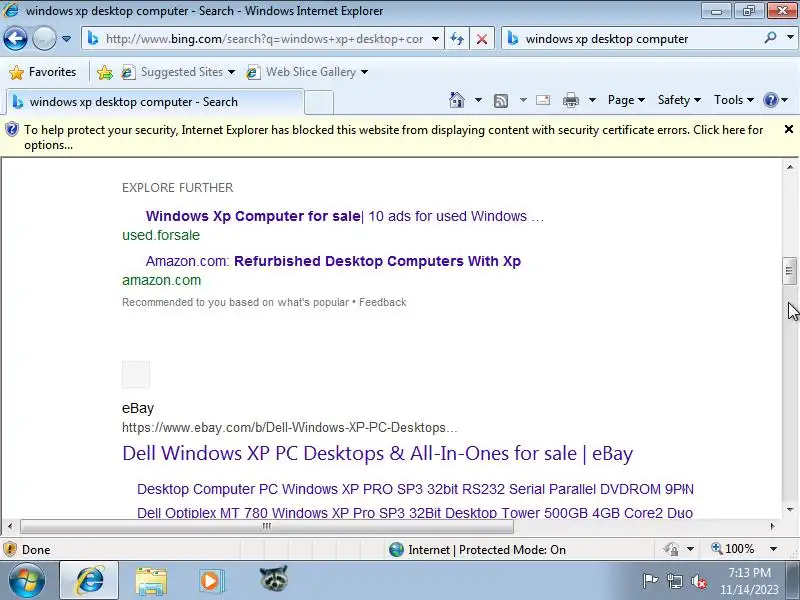Image resolution: width=800 pixels, height=600 pixels.
Task: Expand the zoom level dropdown arrow
Action: click(x=773, y=549)
